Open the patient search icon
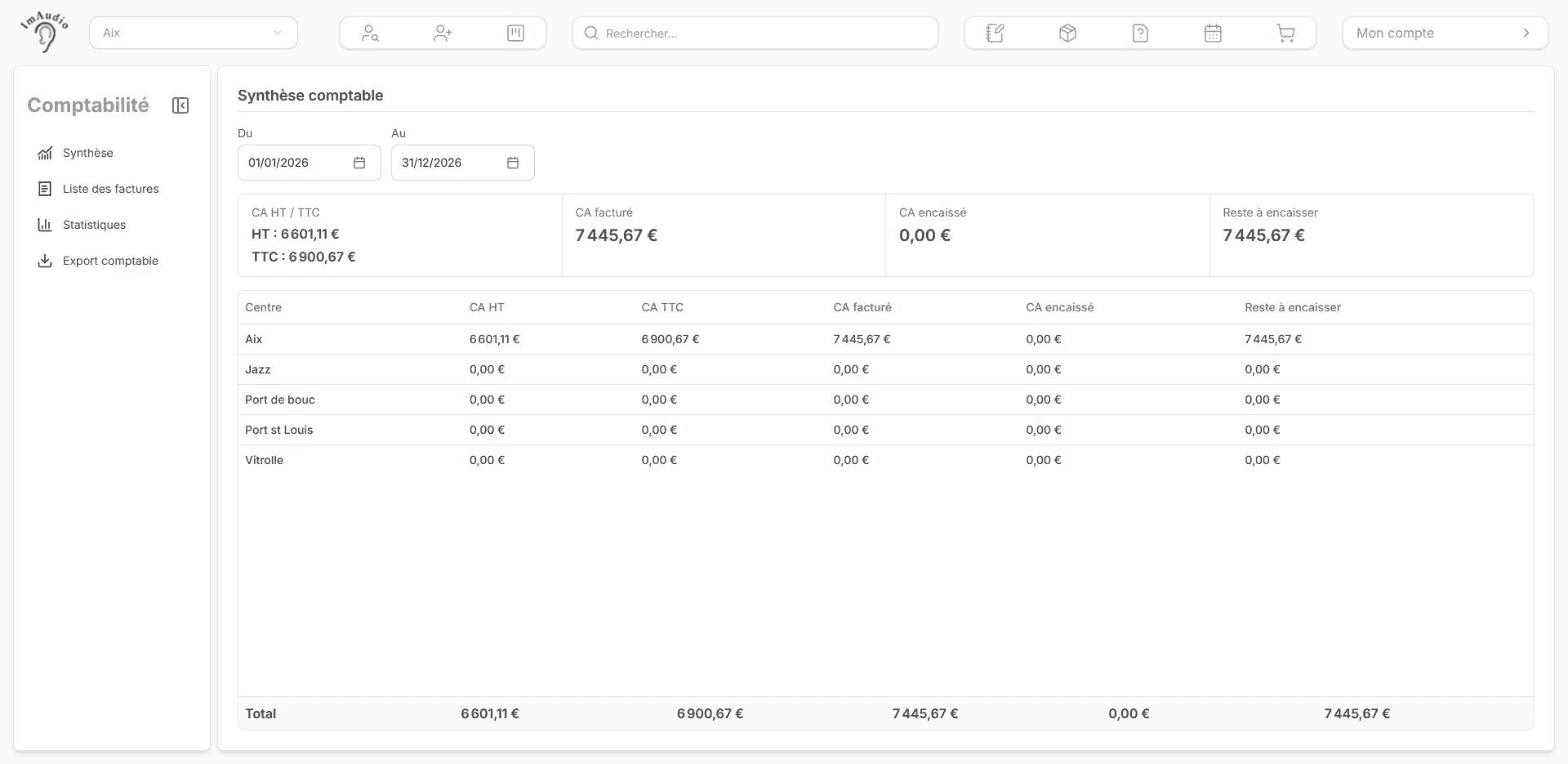This screenshot has height=764, width=1568. point(370,33)
